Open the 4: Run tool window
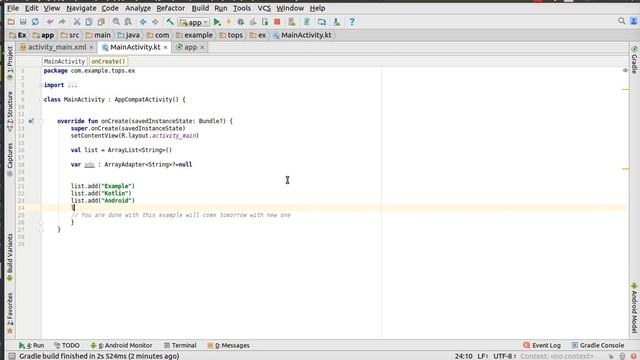Image resolution: width=640 pixels, height=360 pixels. pyautogui.click(x=31, y=345)
